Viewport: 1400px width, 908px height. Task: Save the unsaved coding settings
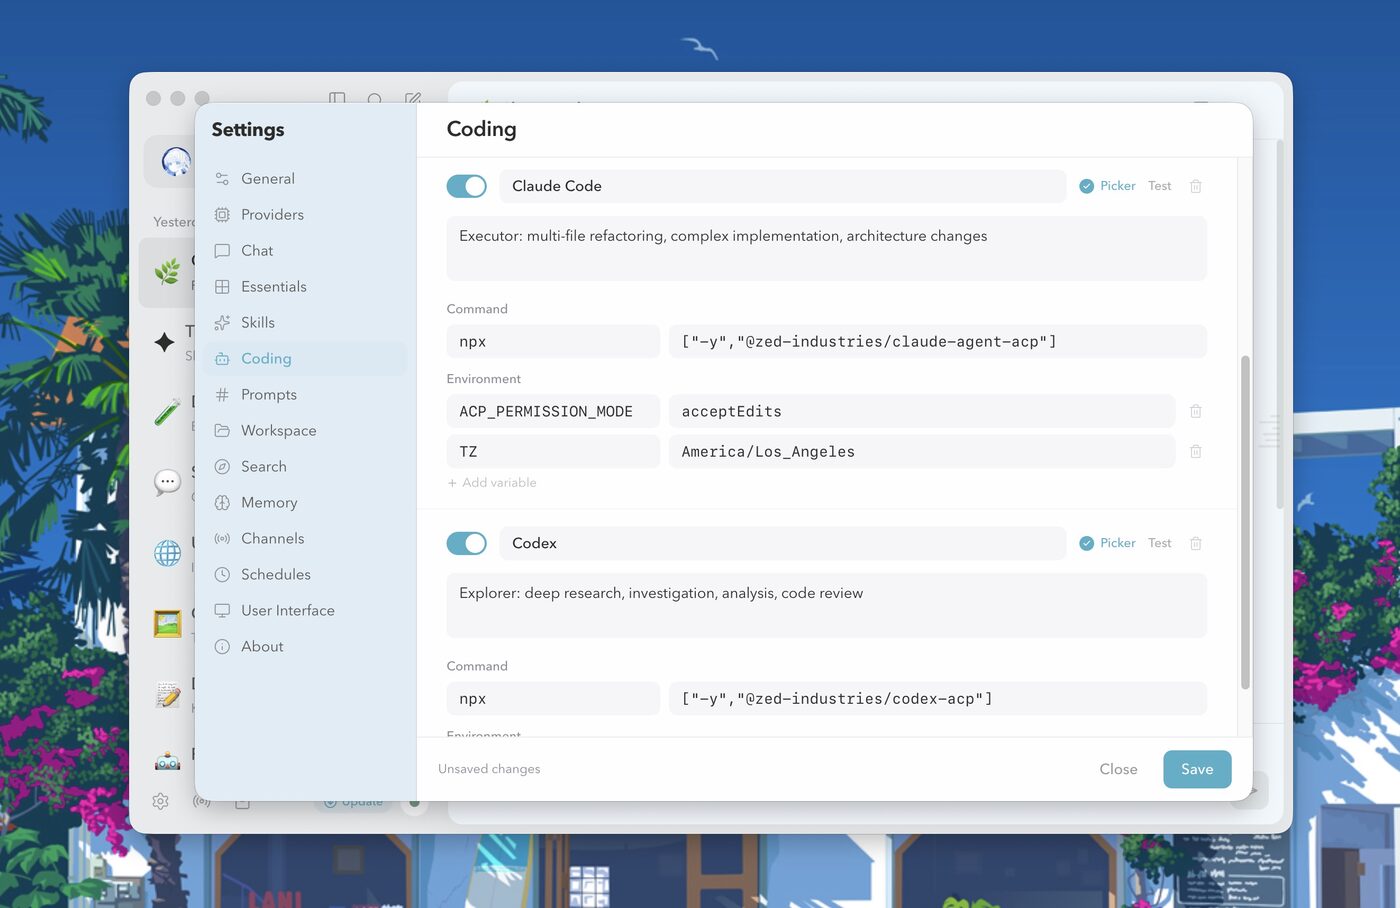click(1196, 769)
